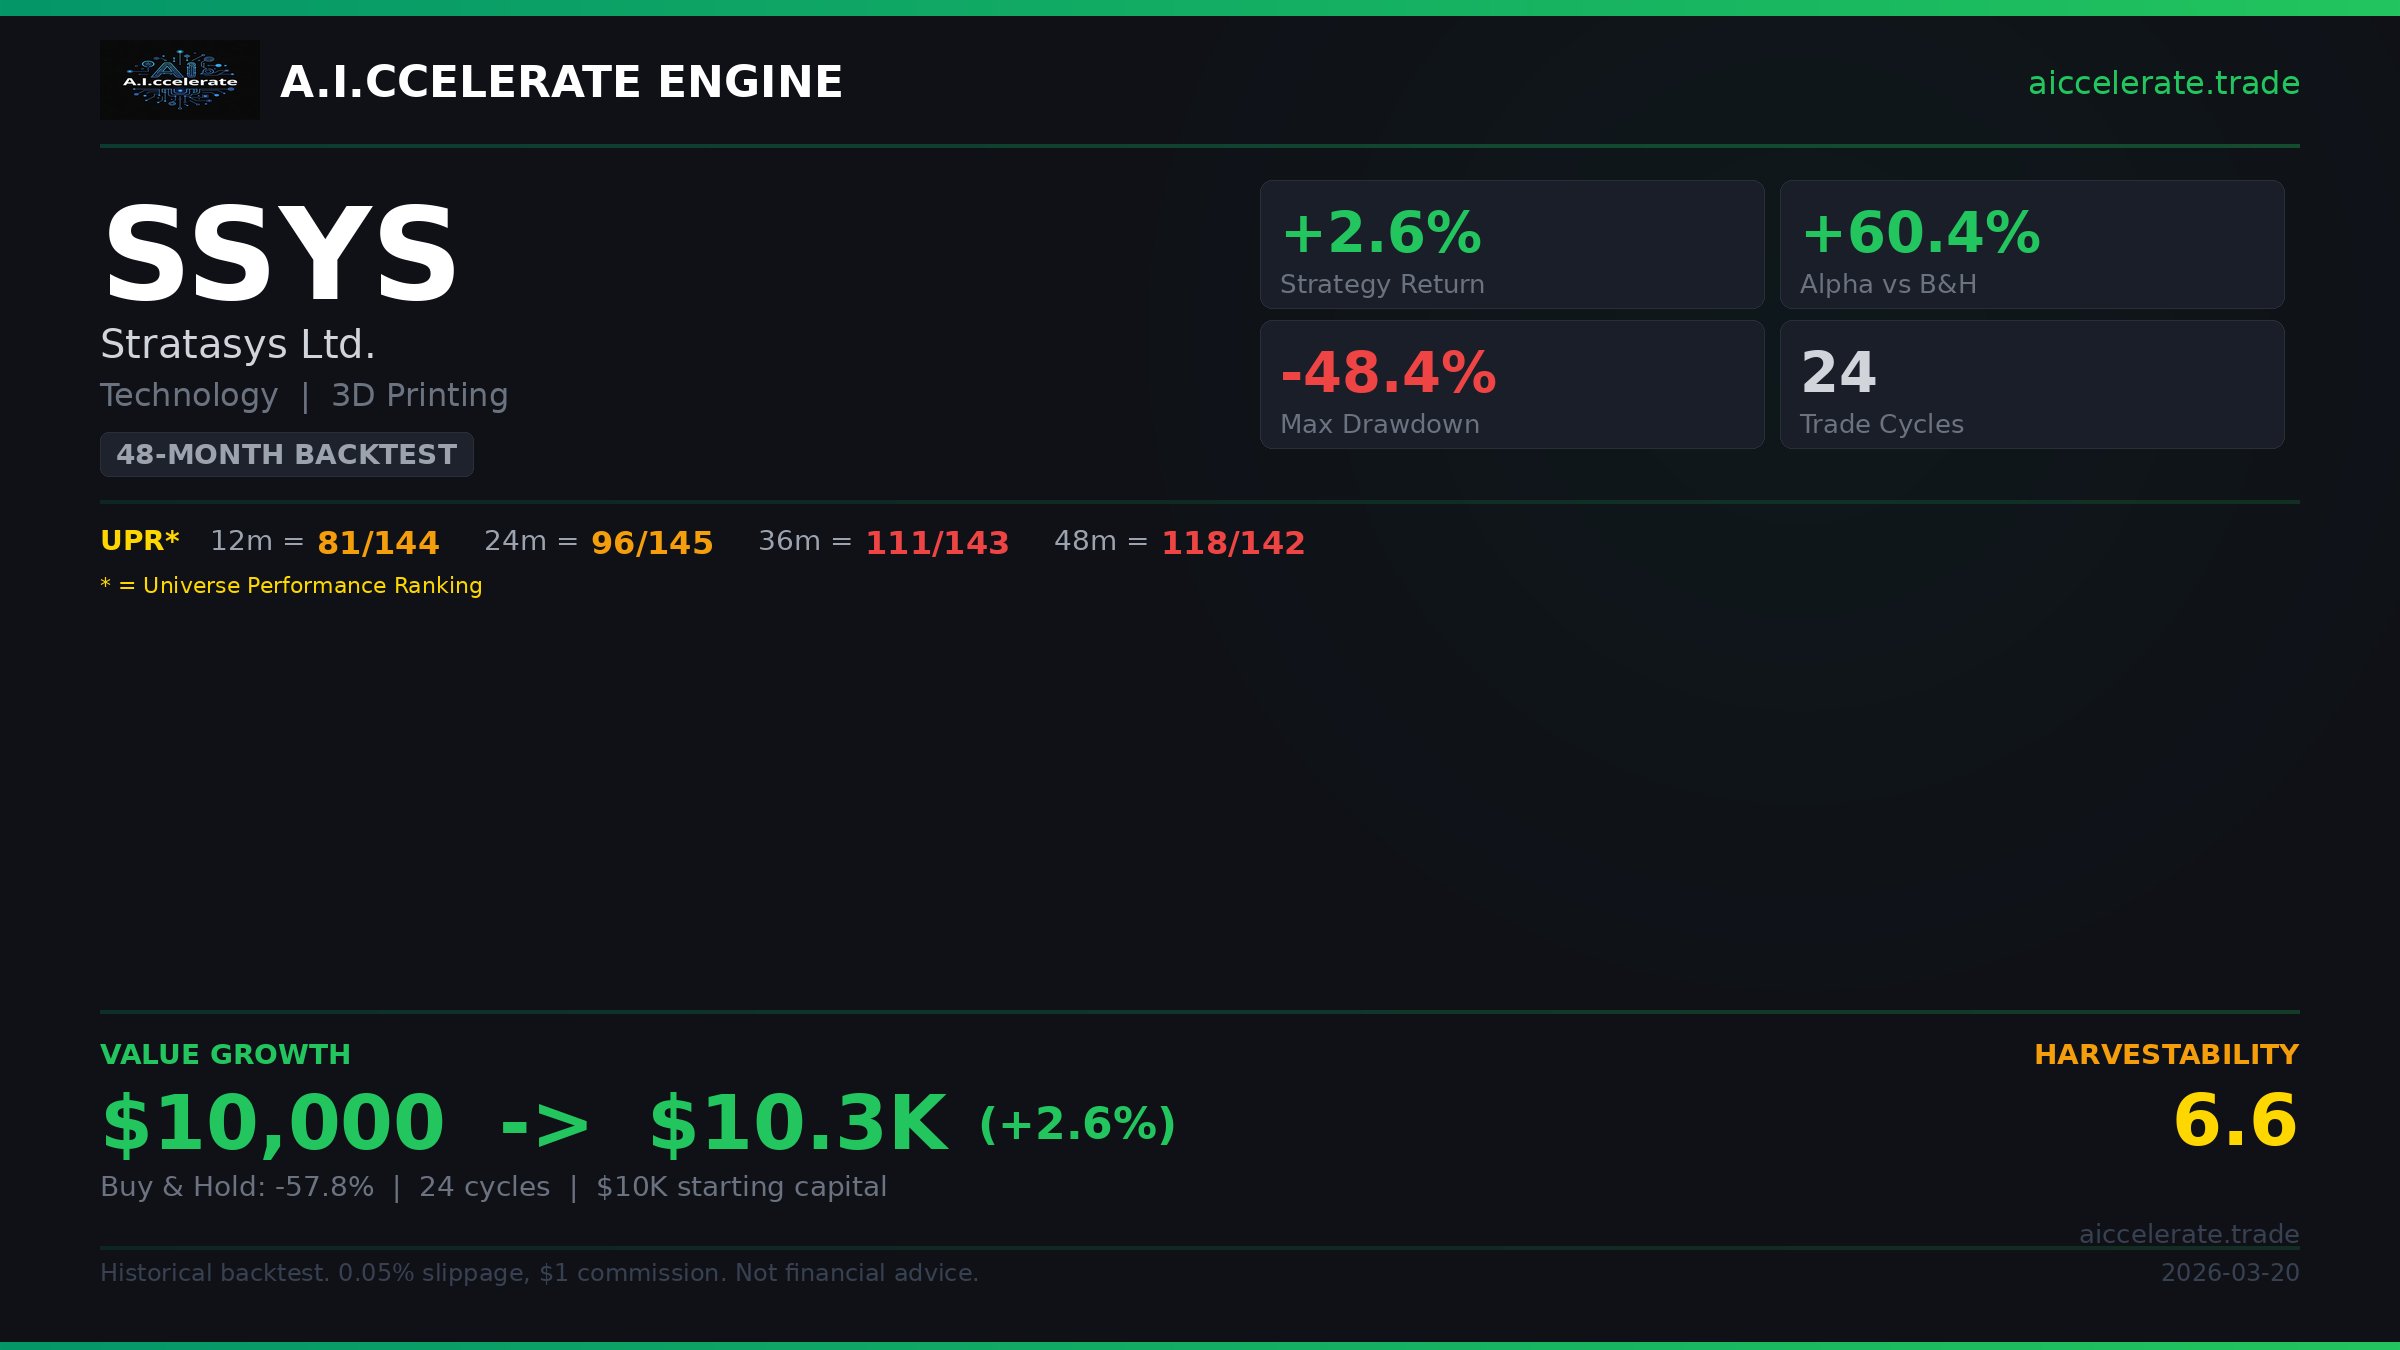Image resolution: width=2400 pixels, height=1350 pixels.
Task: Select the 12m ranking value 81/144
Action: pyautogui.click(x=378, y=543)
